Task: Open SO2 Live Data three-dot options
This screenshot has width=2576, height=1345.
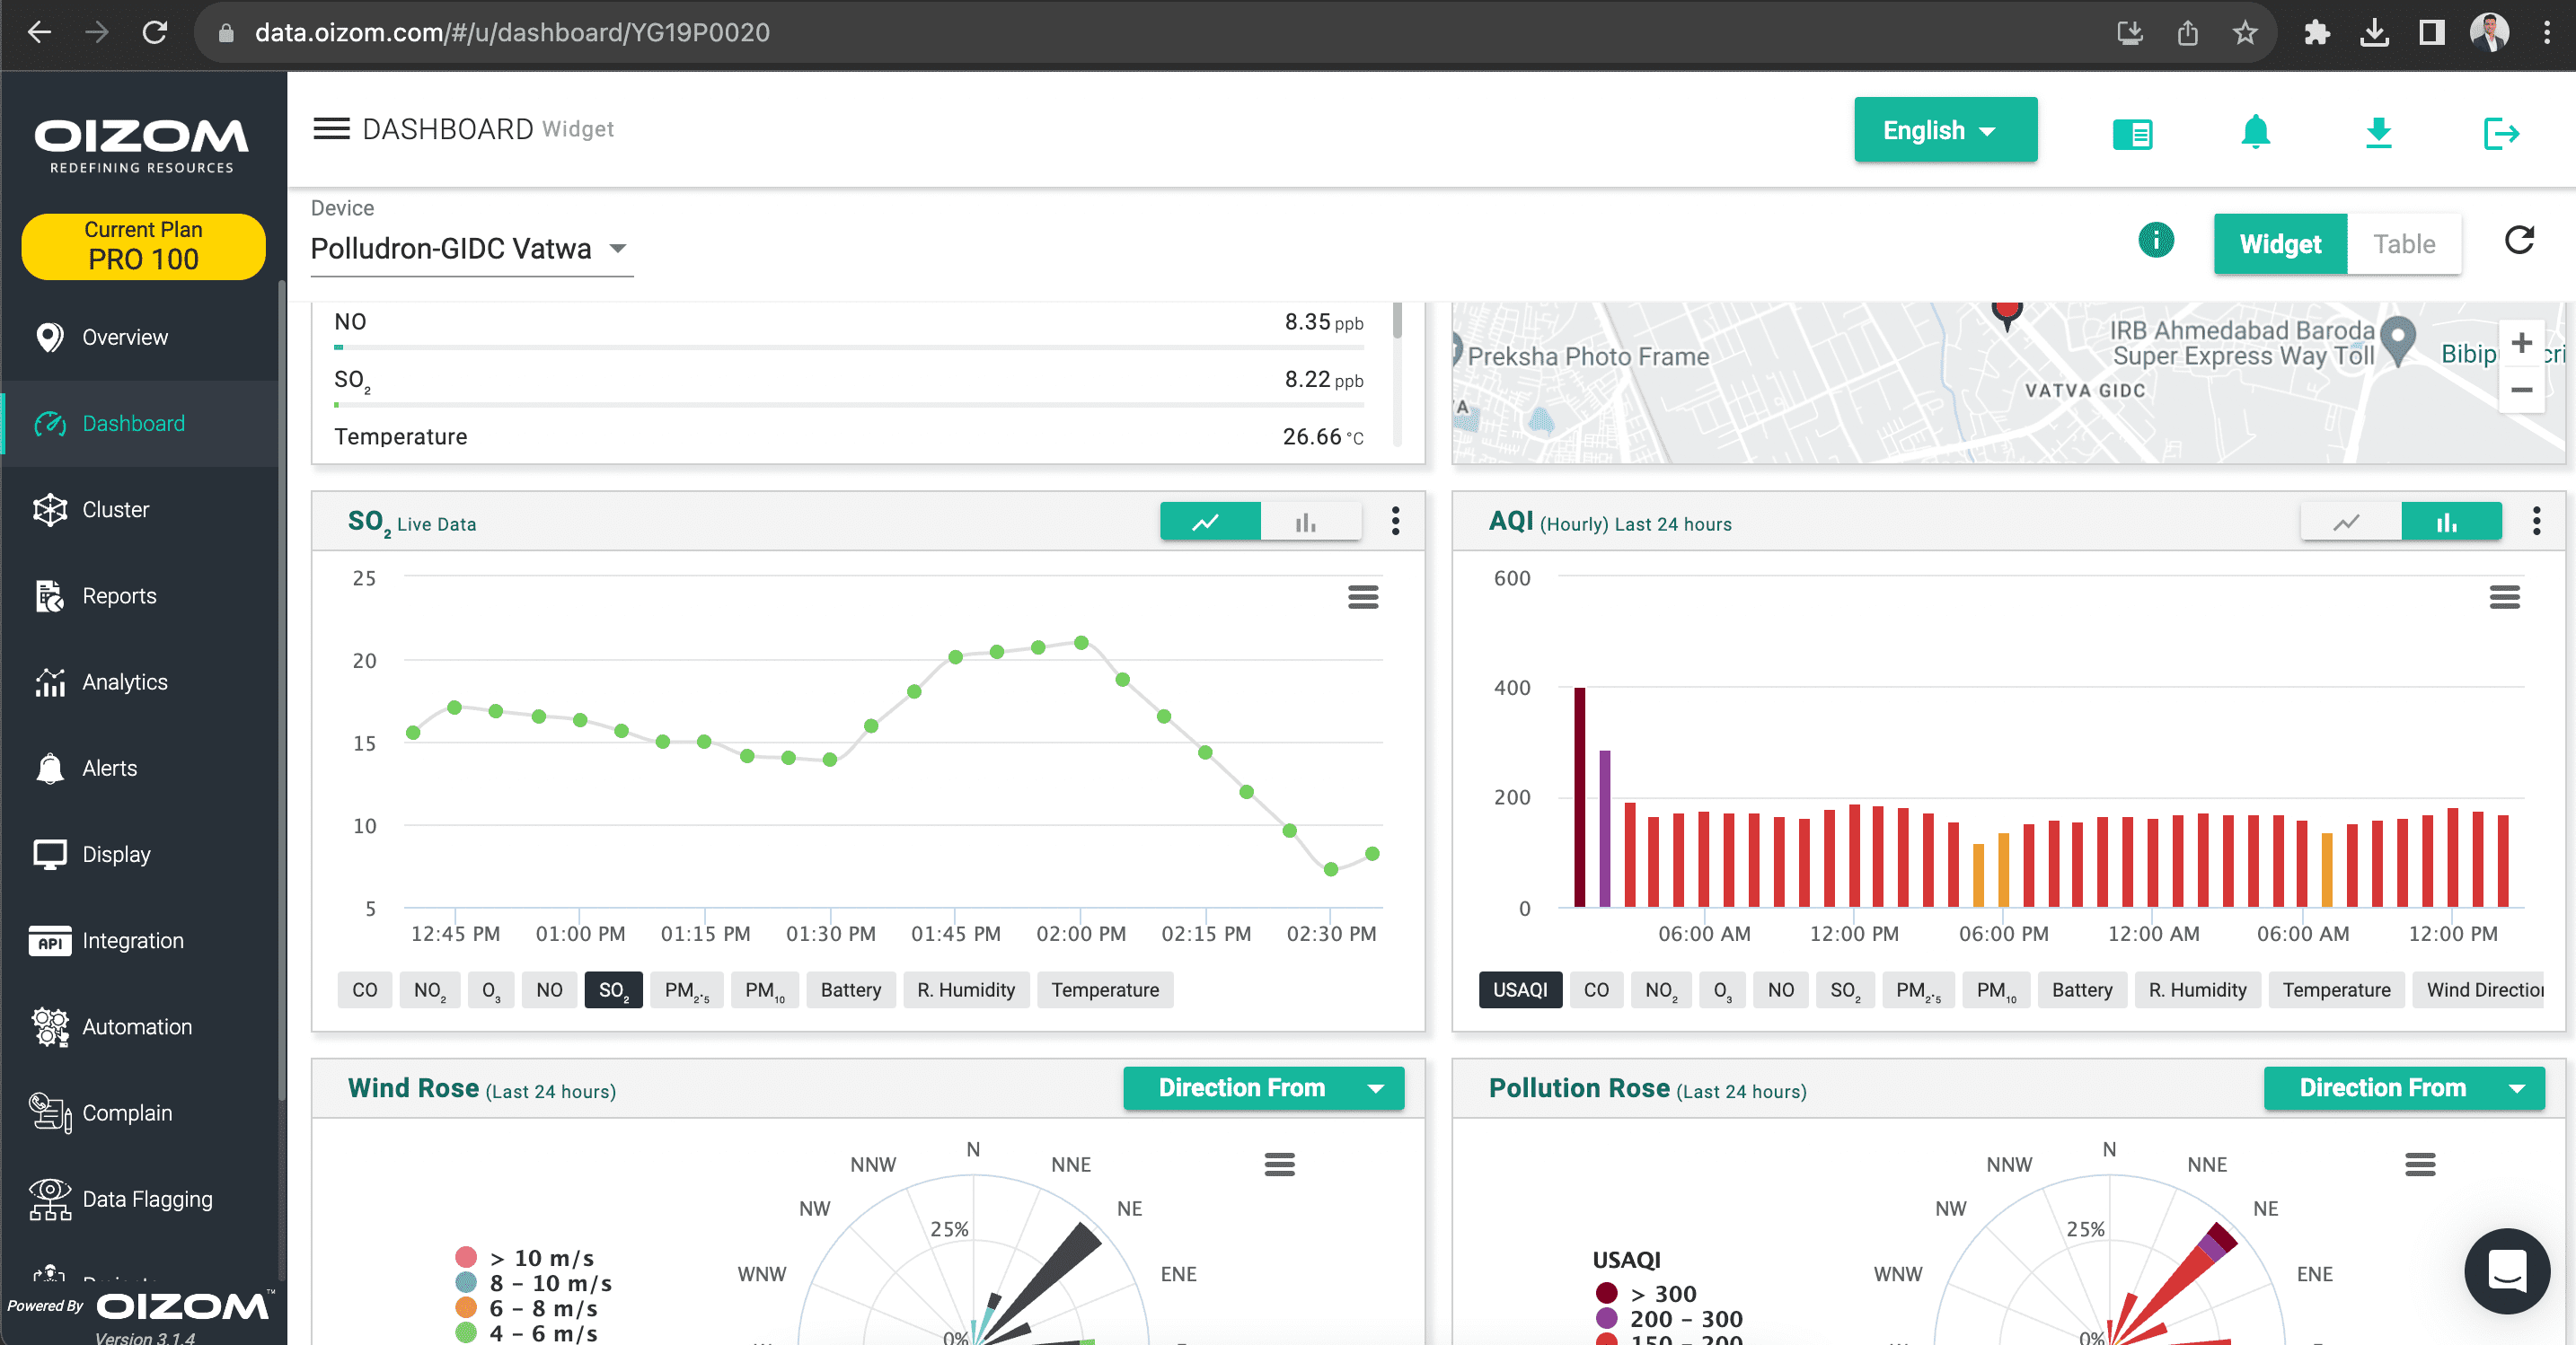Action: [1395, 521]
